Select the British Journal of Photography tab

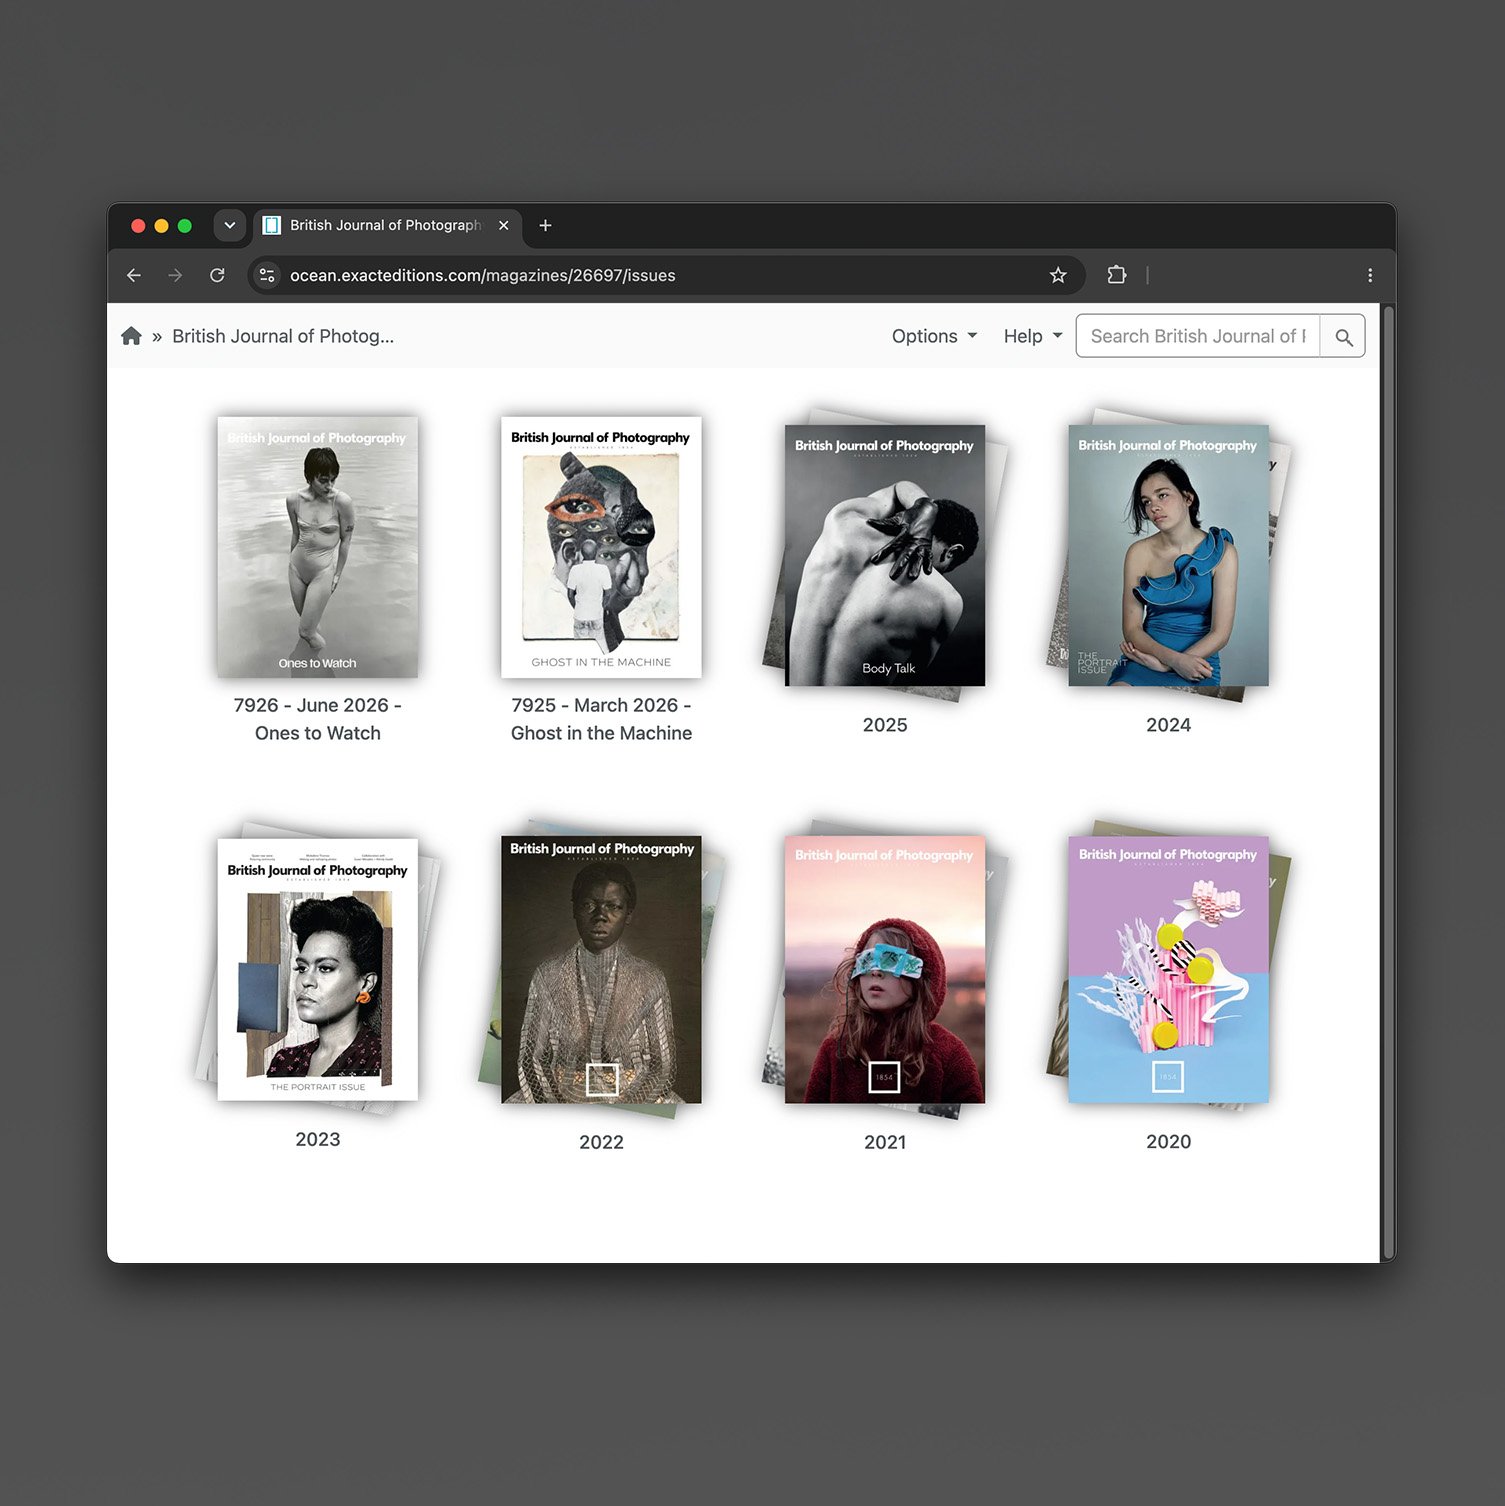click(x=386, y=225)
